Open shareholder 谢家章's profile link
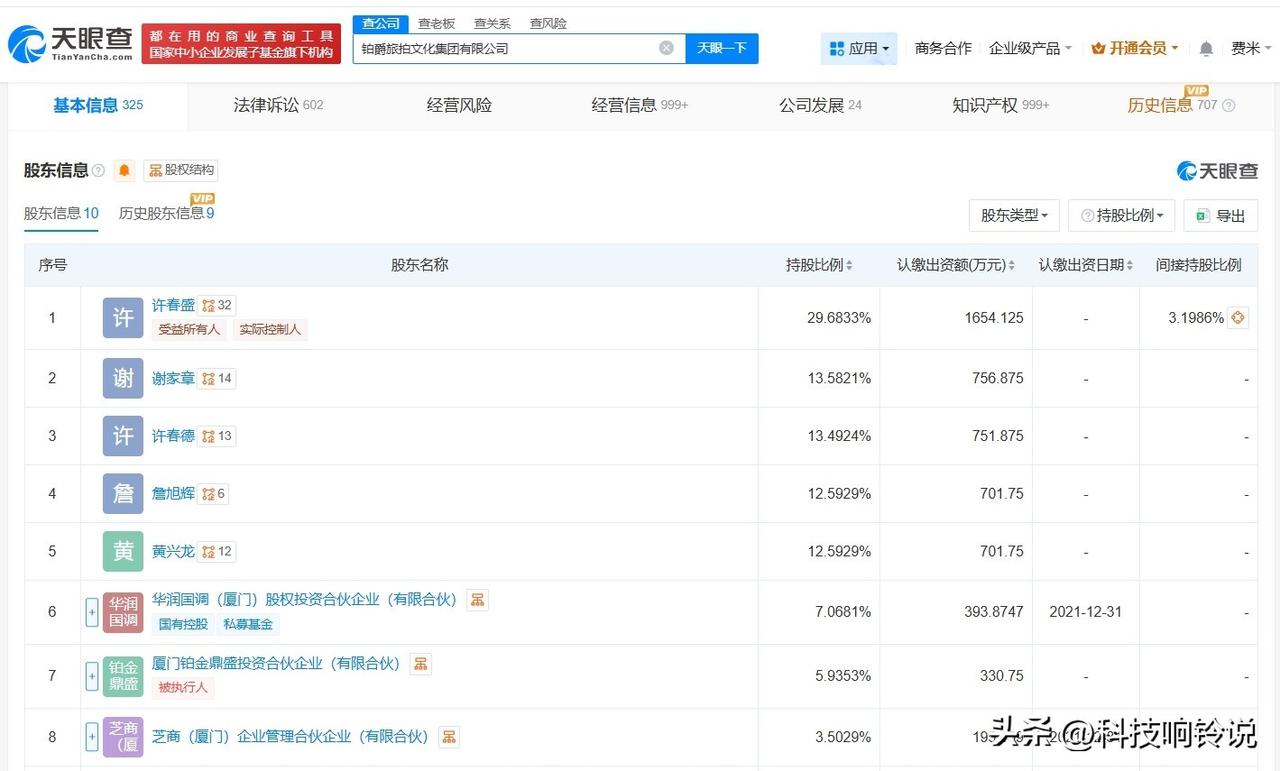The image size is (1280, 771). tap(173, 378)
